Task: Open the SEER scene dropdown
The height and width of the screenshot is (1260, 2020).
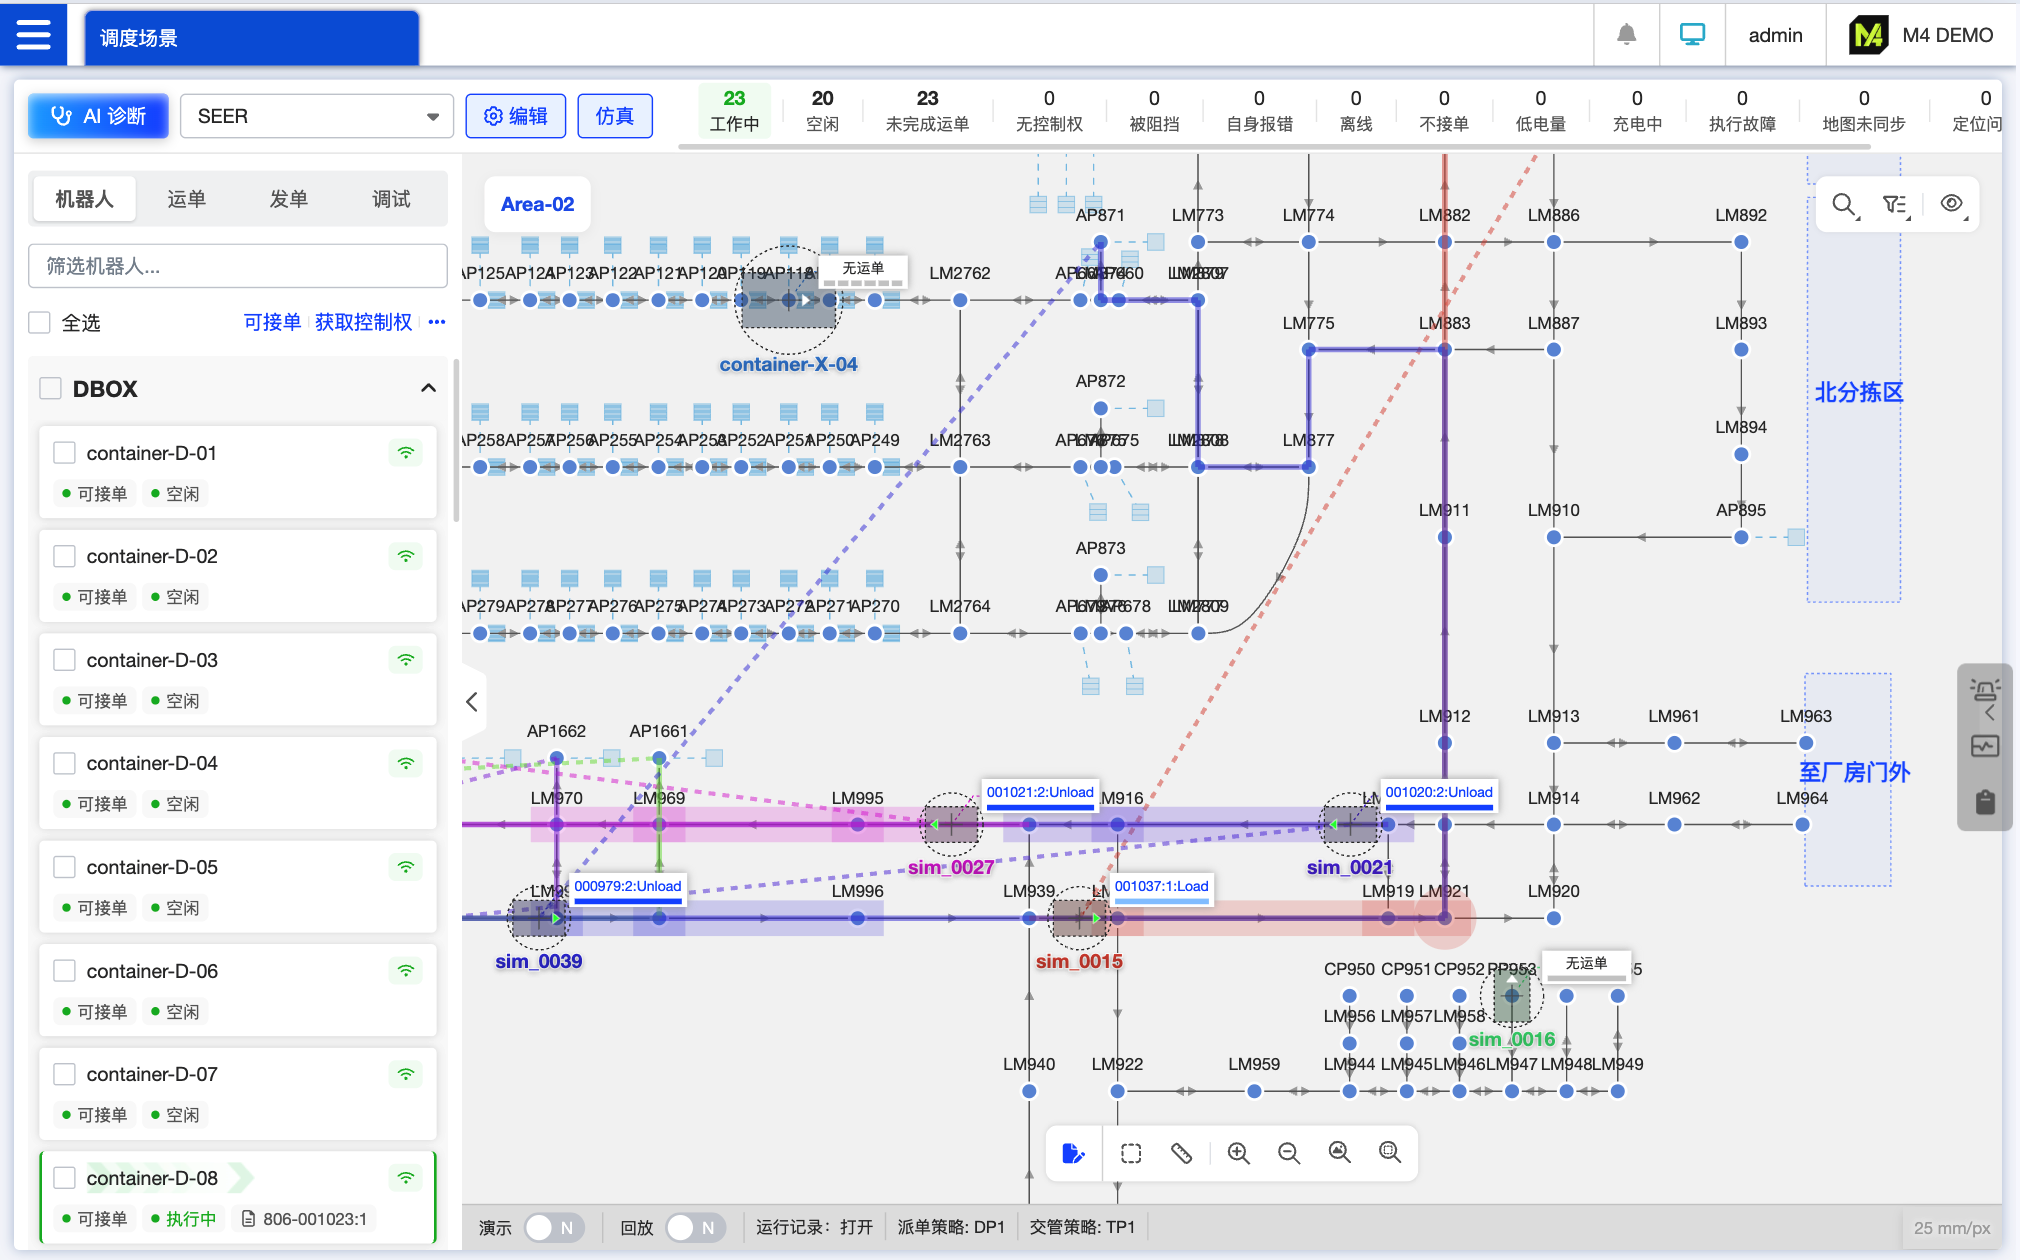Action: pos(316,116)
